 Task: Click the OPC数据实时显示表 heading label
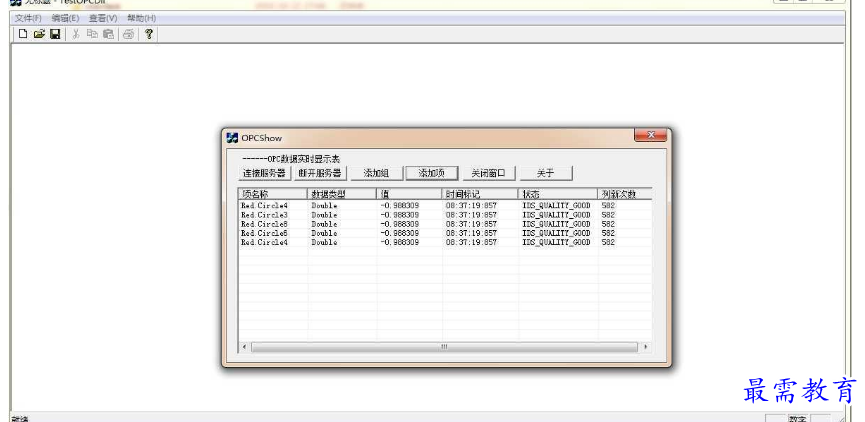[291, 159]
